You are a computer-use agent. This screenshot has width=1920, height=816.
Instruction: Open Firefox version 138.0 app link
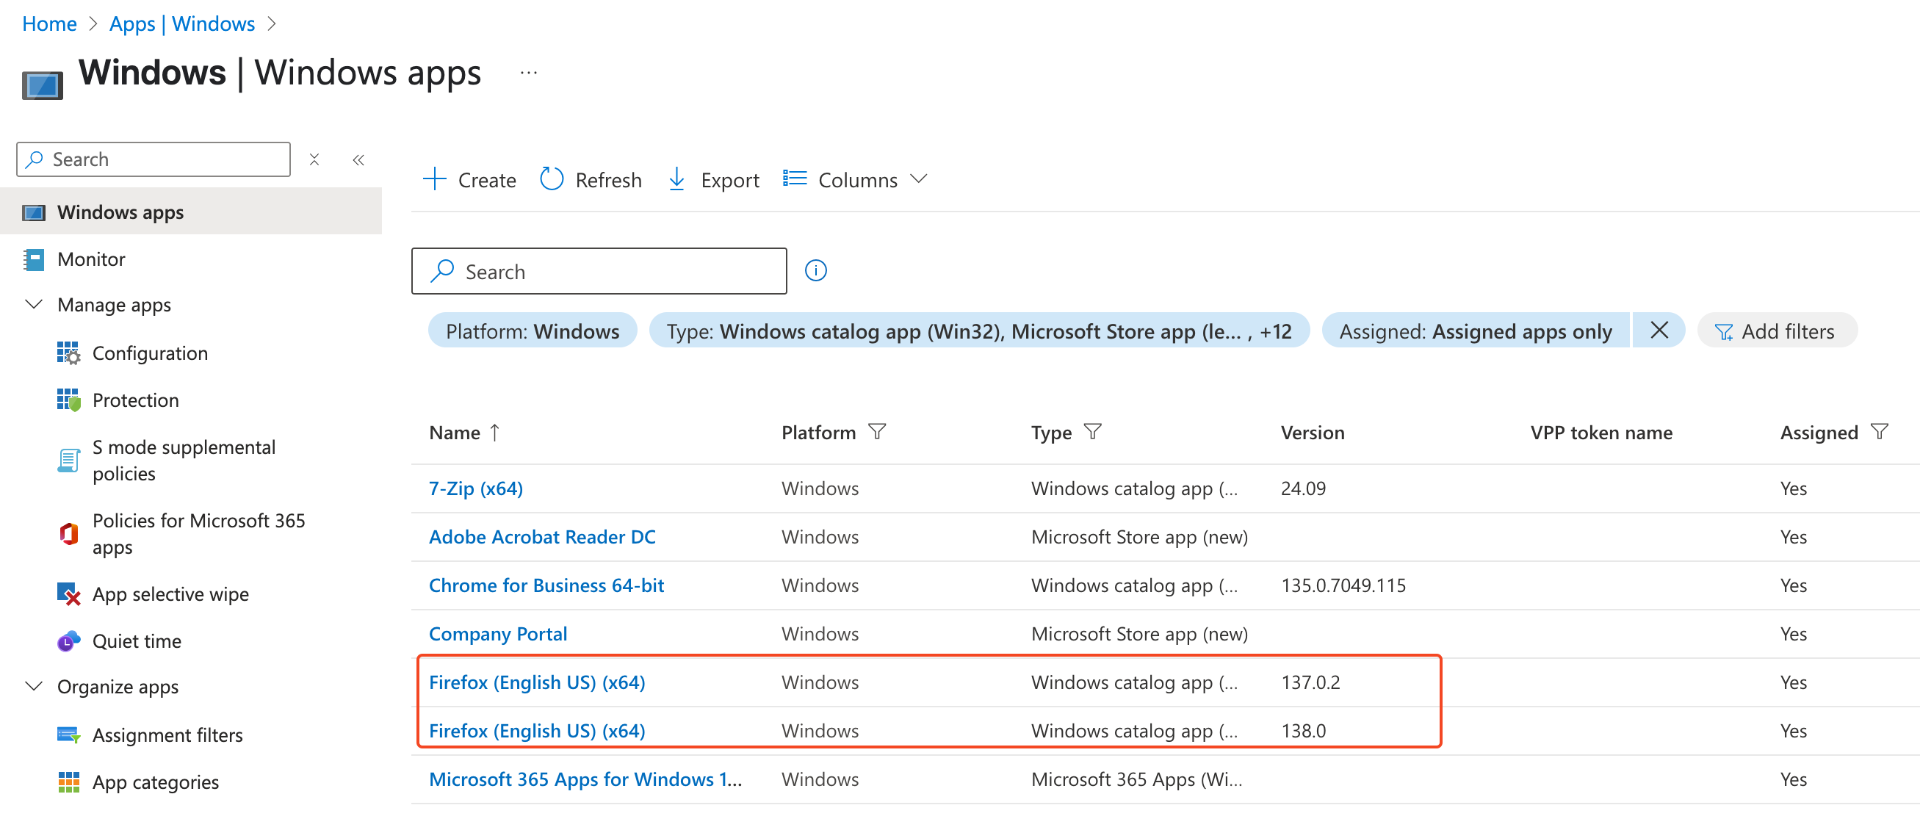(537, 731)
